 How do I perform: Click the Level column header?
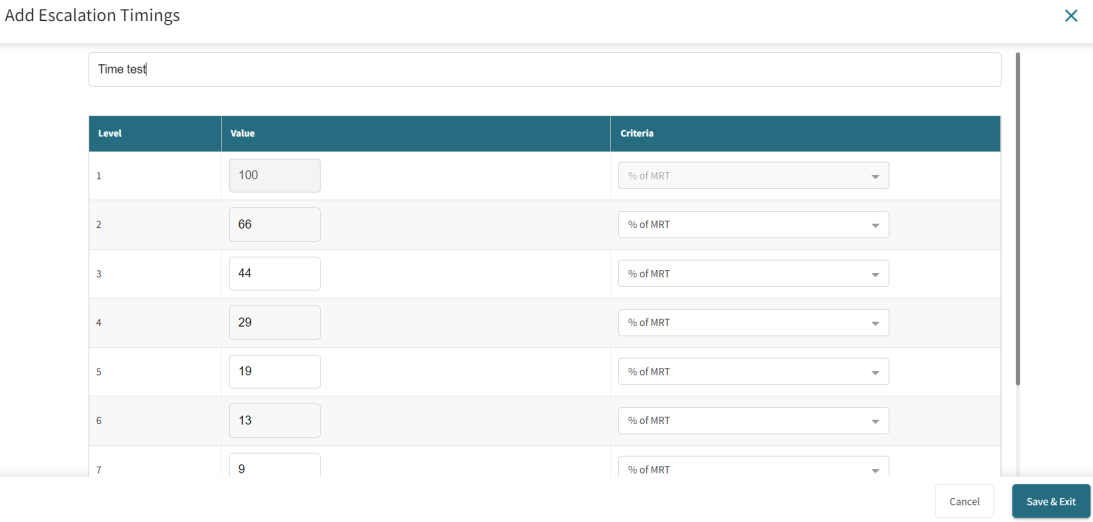tap(155, 133)
